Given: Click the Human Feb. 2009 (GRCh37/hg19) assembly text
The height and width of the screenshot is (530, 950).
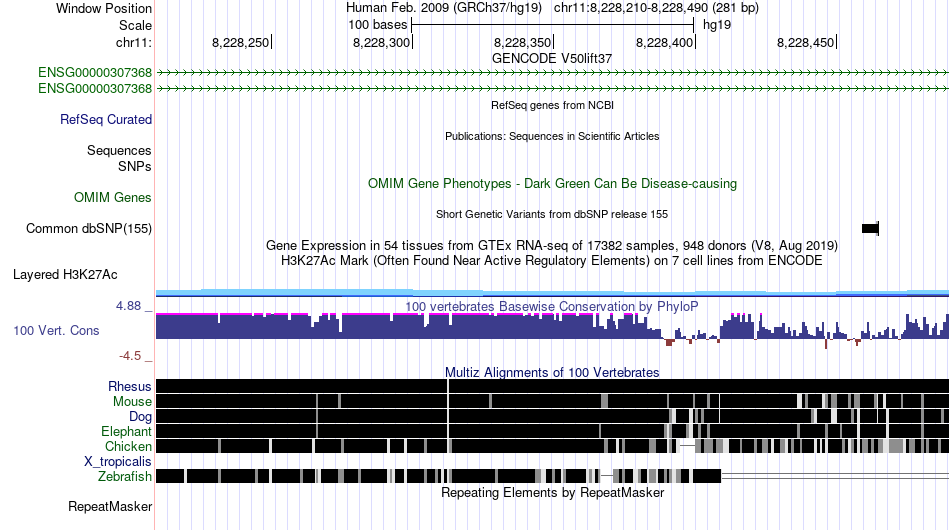Looking at the screenshot, I should pos(443,8).
